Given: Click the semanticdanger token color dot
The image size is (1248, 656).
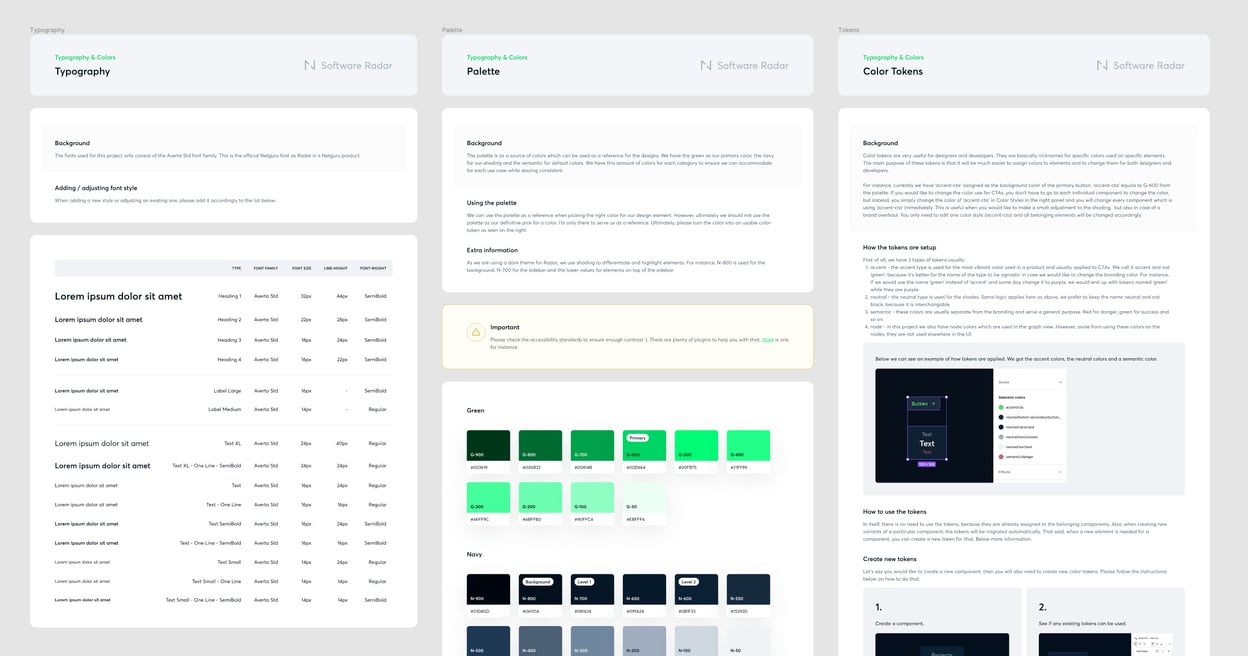Looking at the screenshot, I should coord(1001,457).
